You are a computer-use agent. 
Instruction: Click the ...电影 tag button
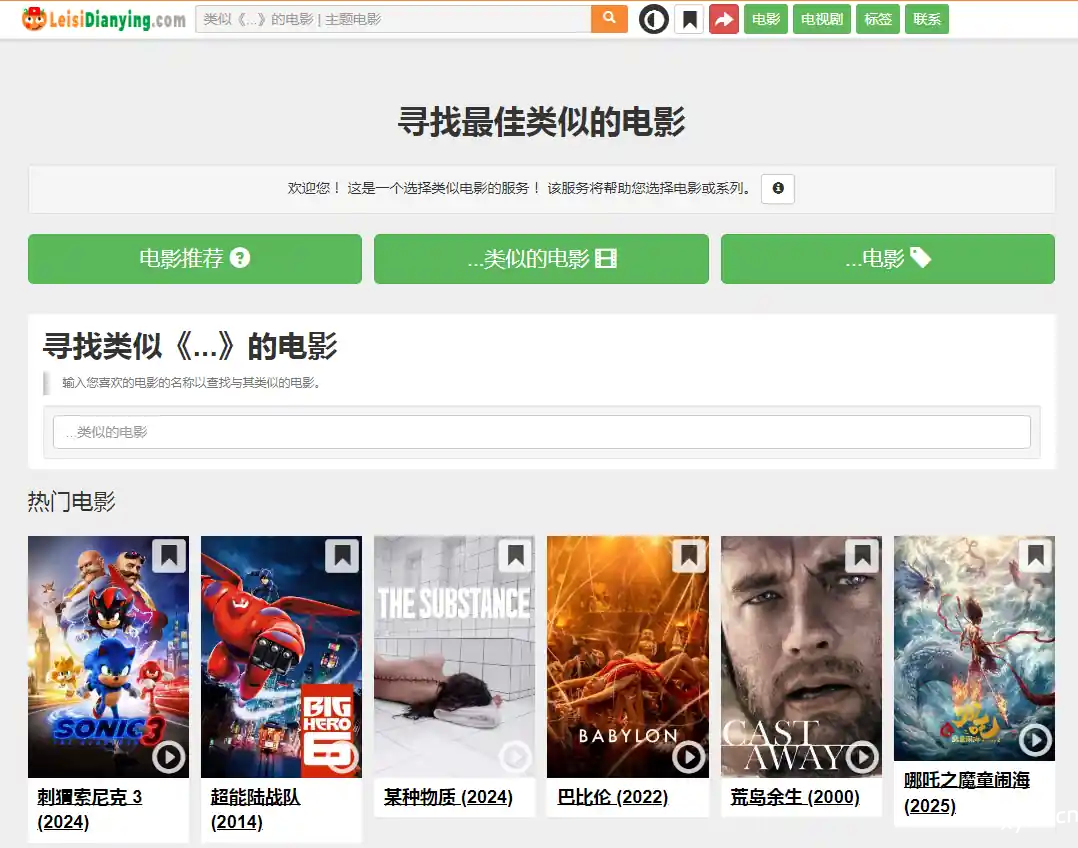[887, 259]
